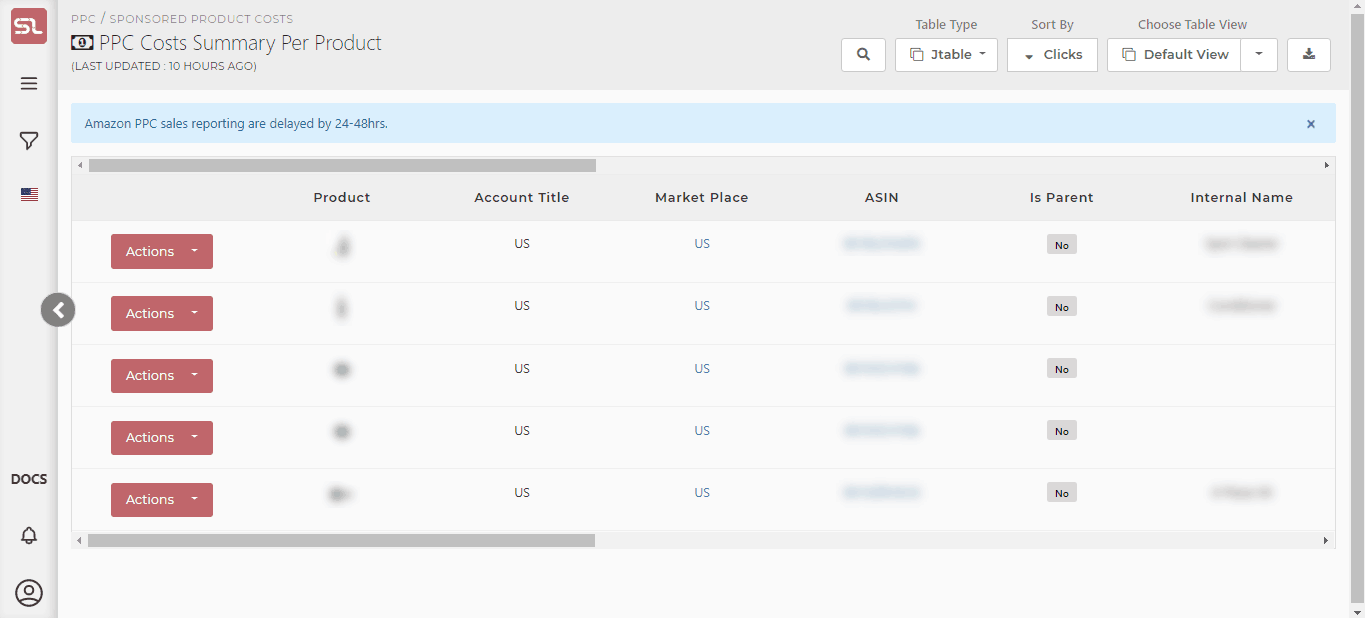This screenshot has height=618, width=1365.
Task: Click the Market Place column header
Action: tap(702, 198)
